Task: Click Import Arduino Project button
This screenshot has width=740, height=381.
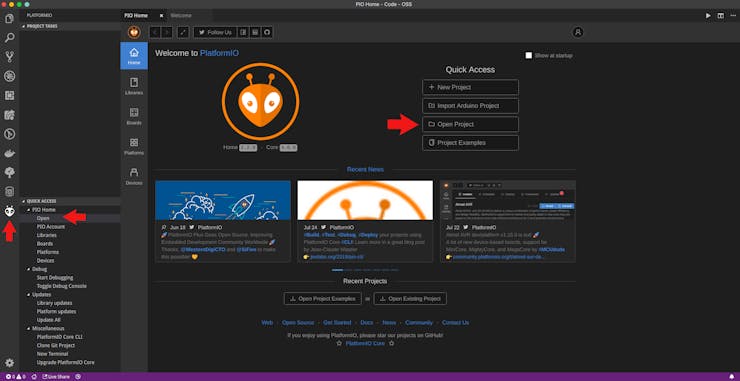Action: click(470, 106)
